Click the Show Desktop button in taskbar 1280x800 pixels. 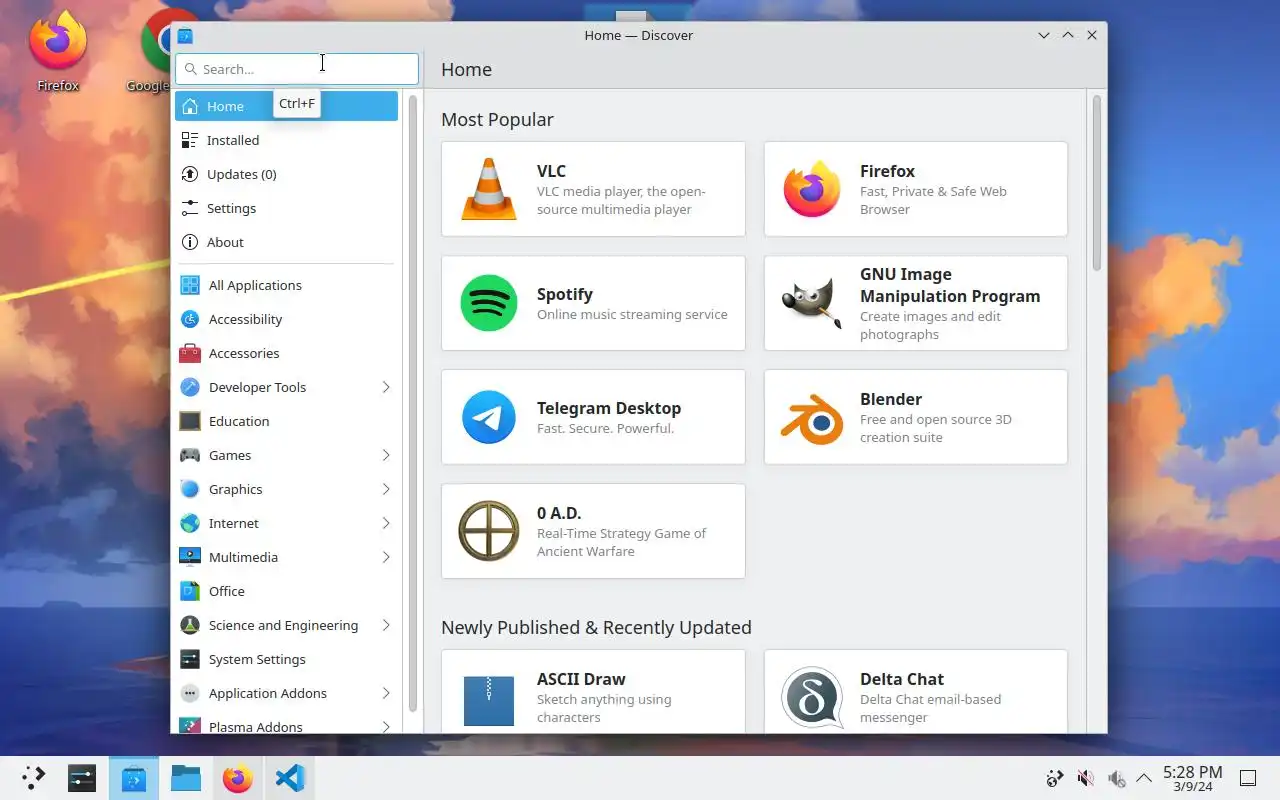[x=1248, y=778]
